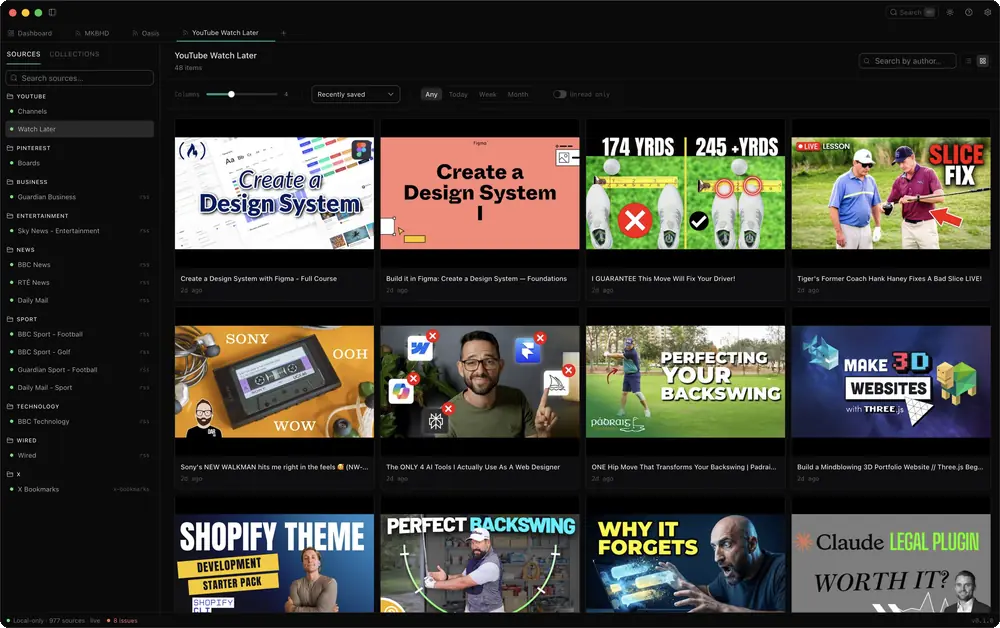Select Channels source in sidebar
The image size is (1000, 628).
pyautogui.click(x=80, y=112)
